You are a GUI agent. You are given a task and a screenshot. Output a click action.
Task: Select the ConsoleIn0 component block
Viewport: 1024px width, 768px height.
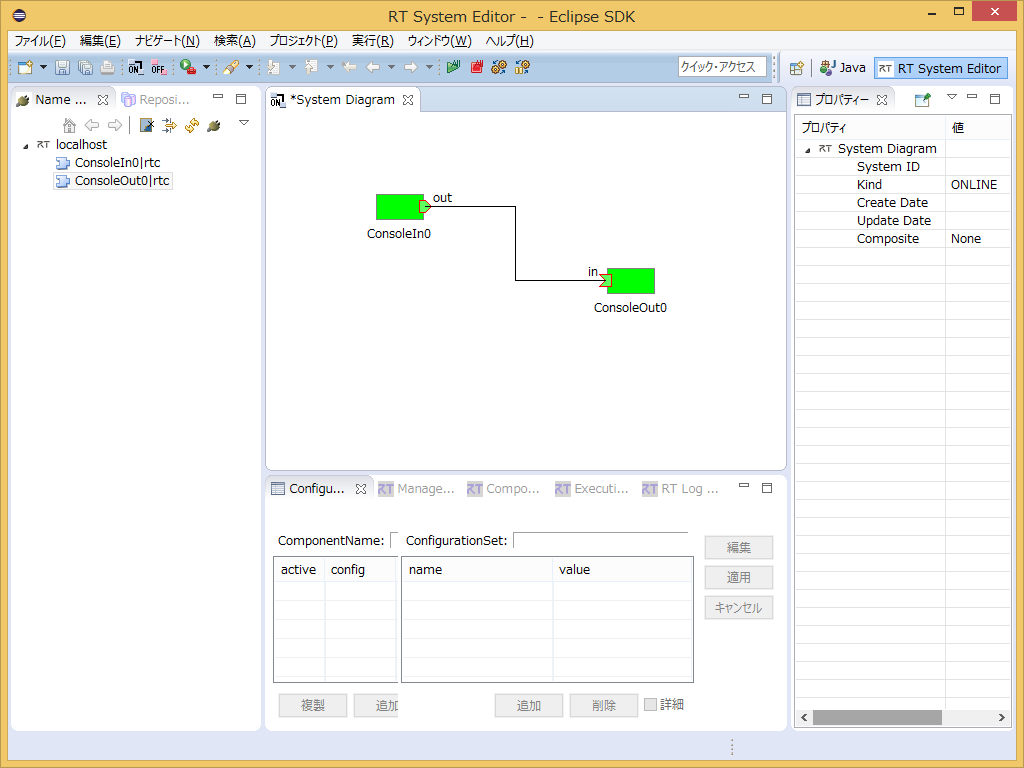click(398, 207)
